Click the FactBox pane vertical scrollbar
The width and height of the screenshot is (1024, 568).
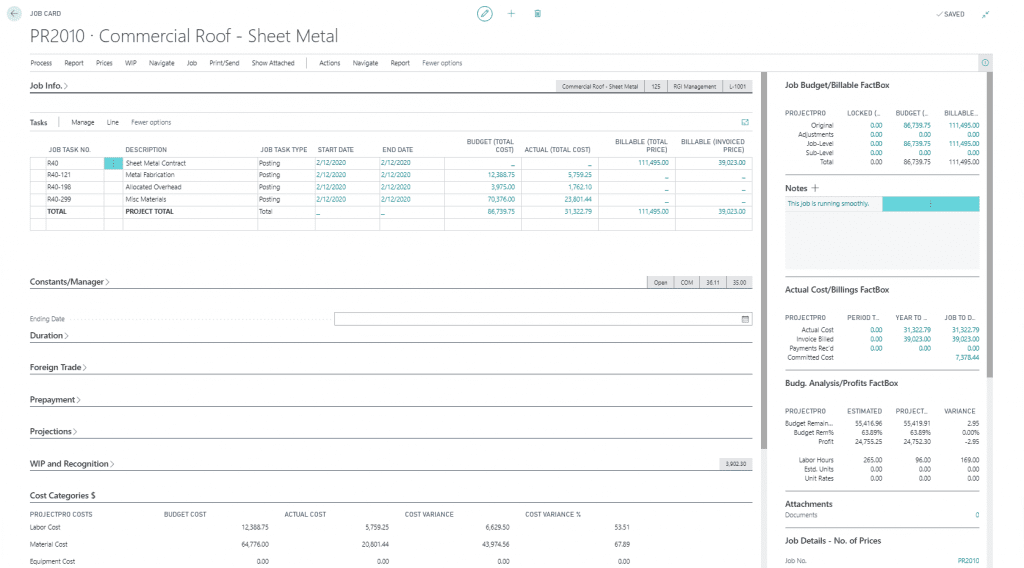(989, 200)
